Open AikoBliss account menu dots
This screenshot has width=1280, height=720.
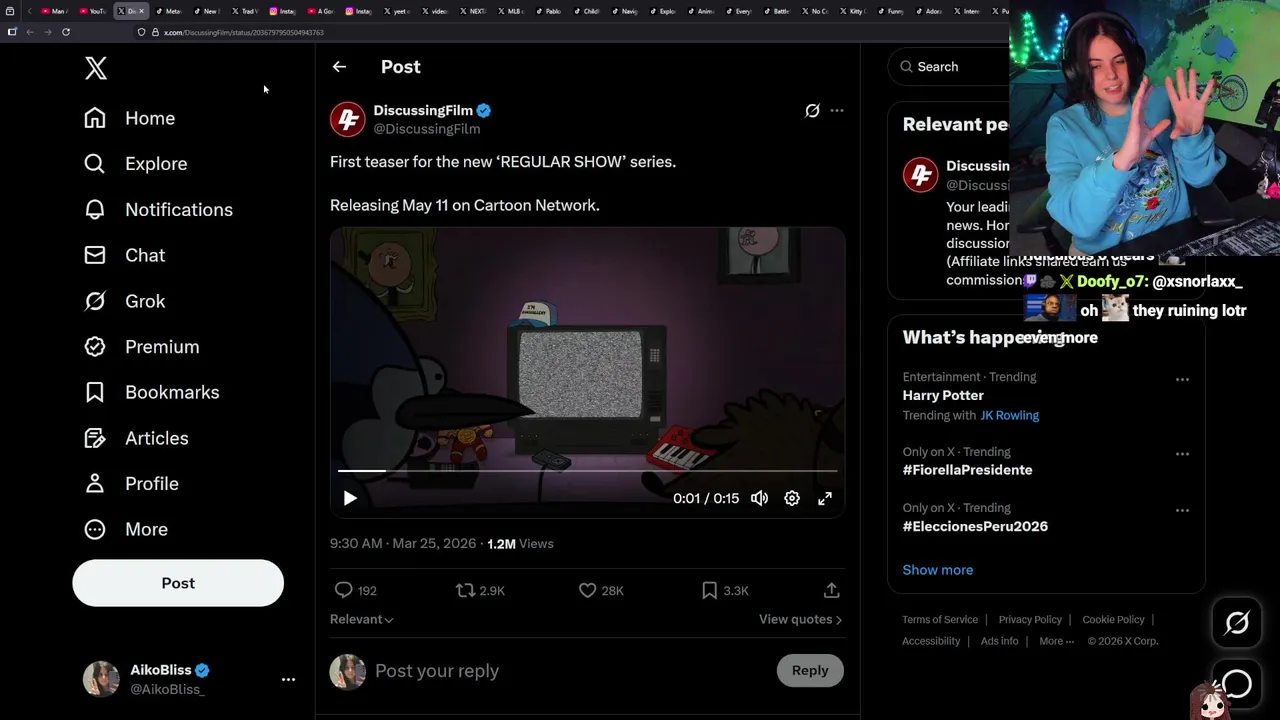pos(288,679)
